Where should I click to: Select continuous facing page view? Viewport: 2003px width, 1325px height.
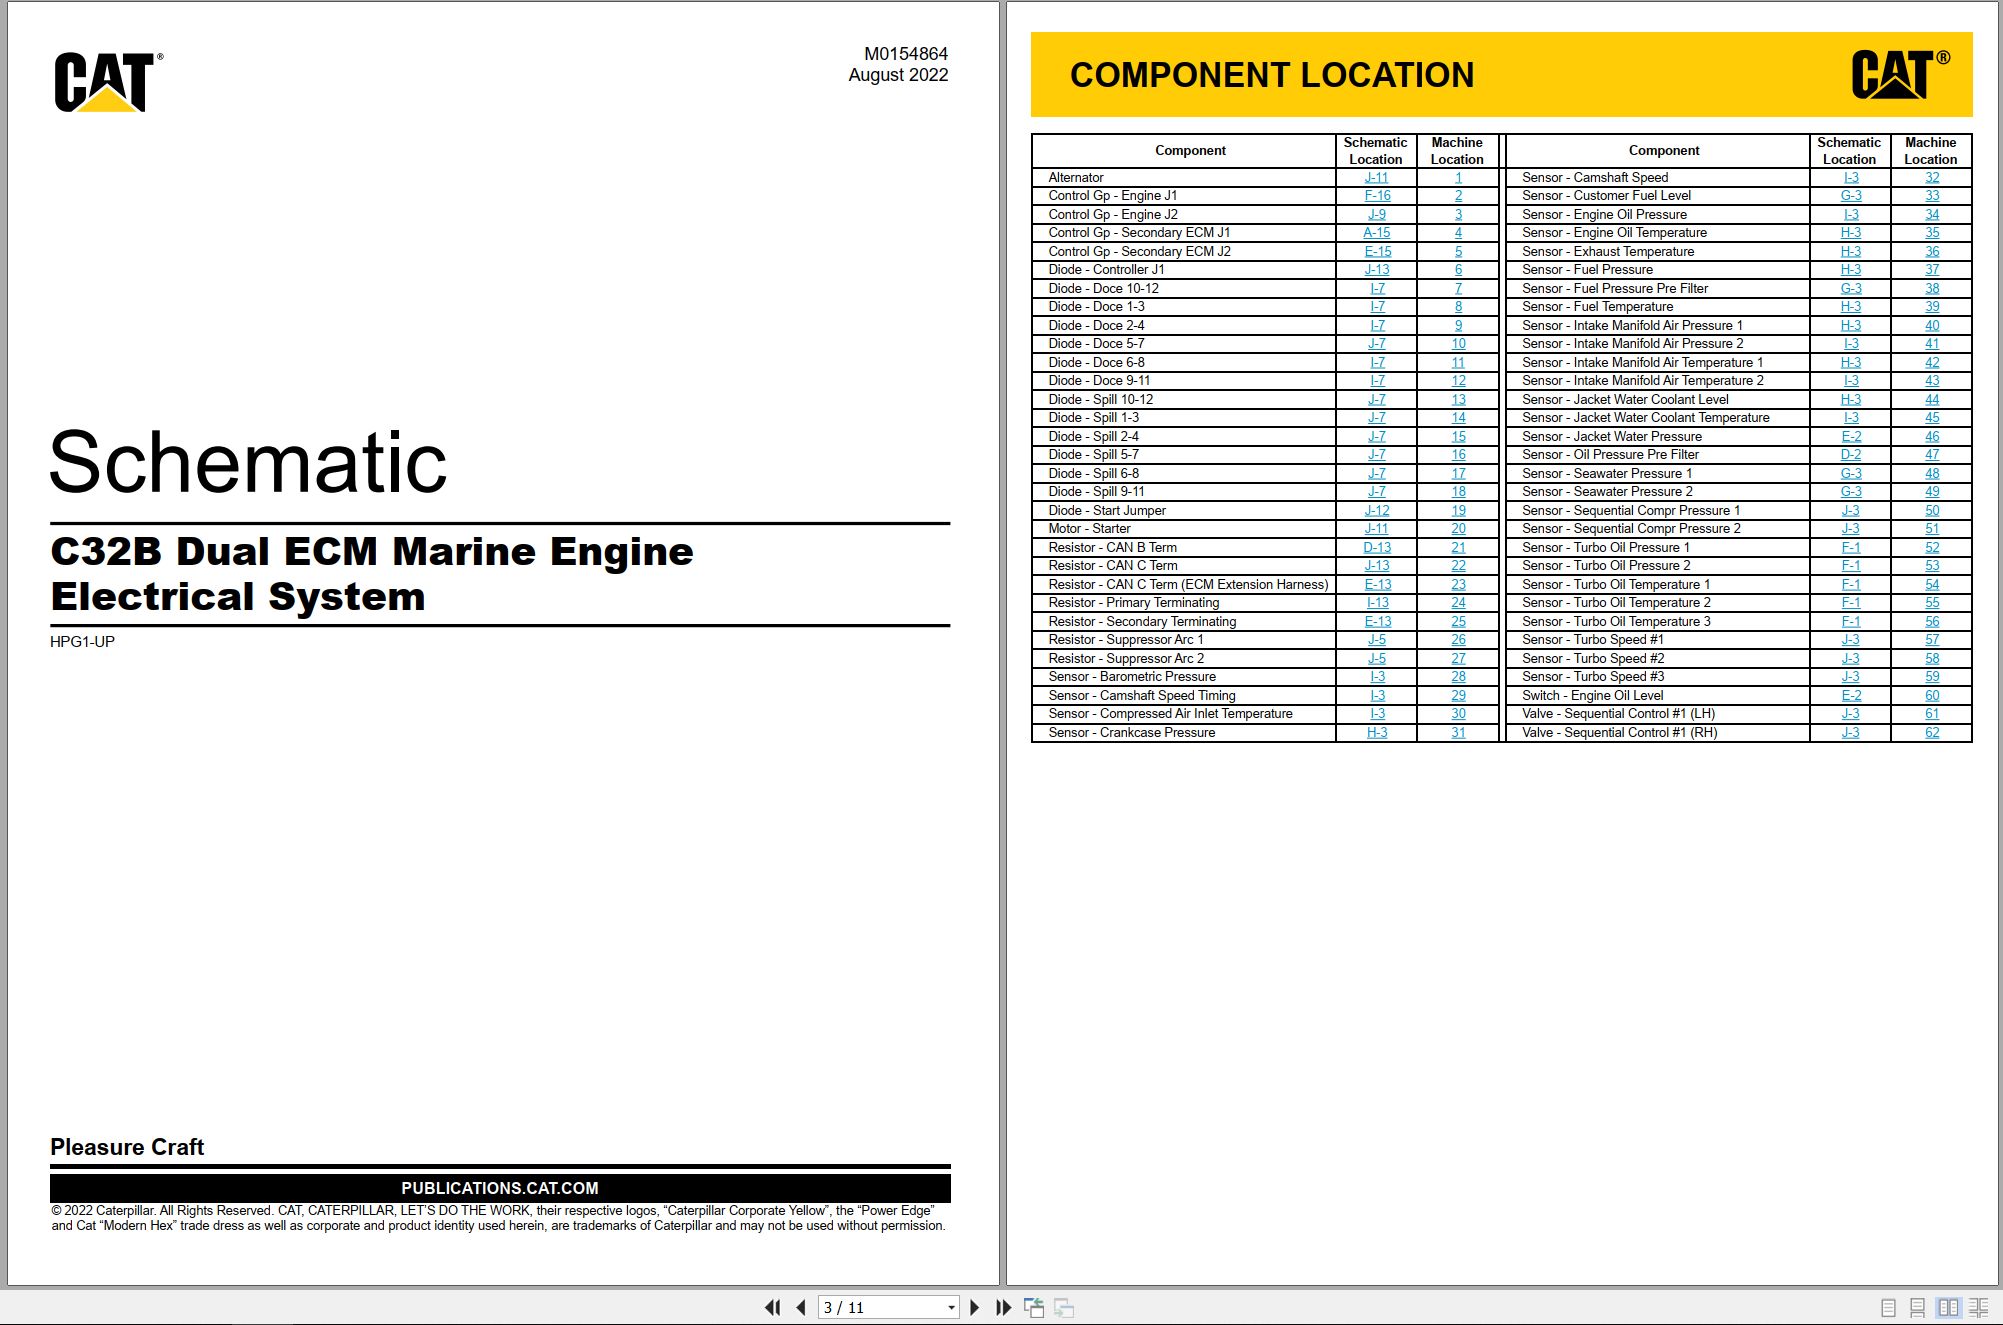pyautogui.click(x=1978, y=1307)
